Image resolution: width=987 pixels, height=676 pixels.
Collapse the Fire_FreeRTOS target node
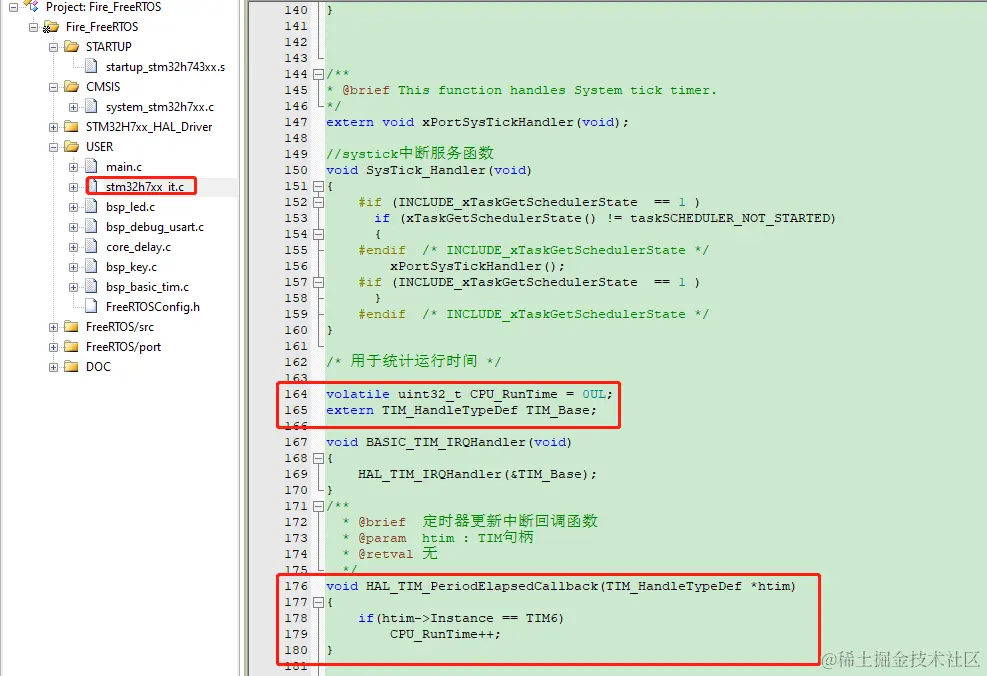pos(33,27)
